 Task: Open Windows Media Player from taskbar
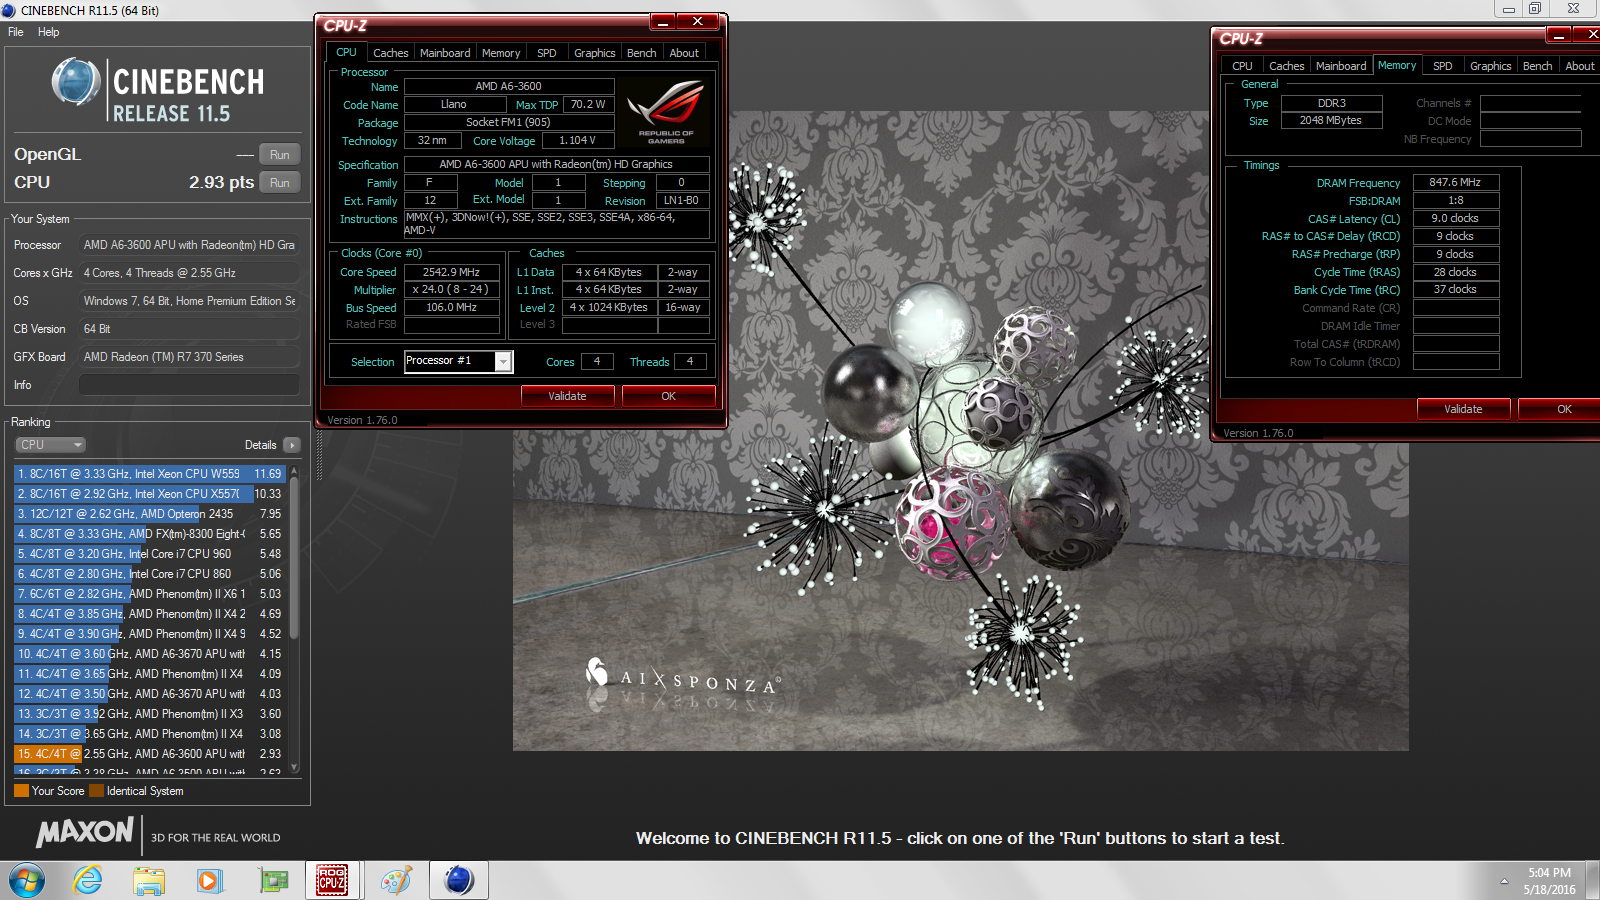[x=209, y=880]
